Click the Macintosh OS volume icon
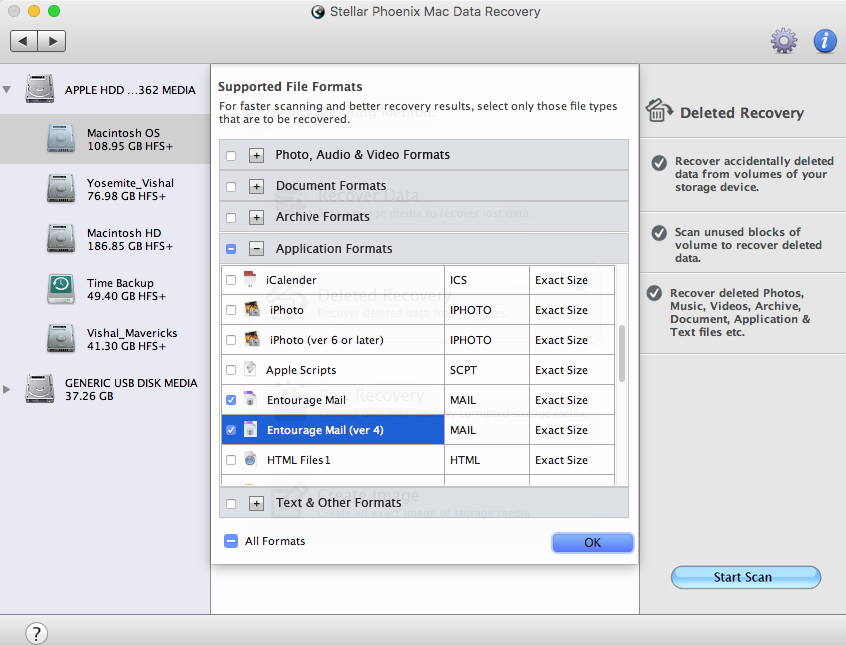This screenshot has height=645, width=846. [61, 138]
